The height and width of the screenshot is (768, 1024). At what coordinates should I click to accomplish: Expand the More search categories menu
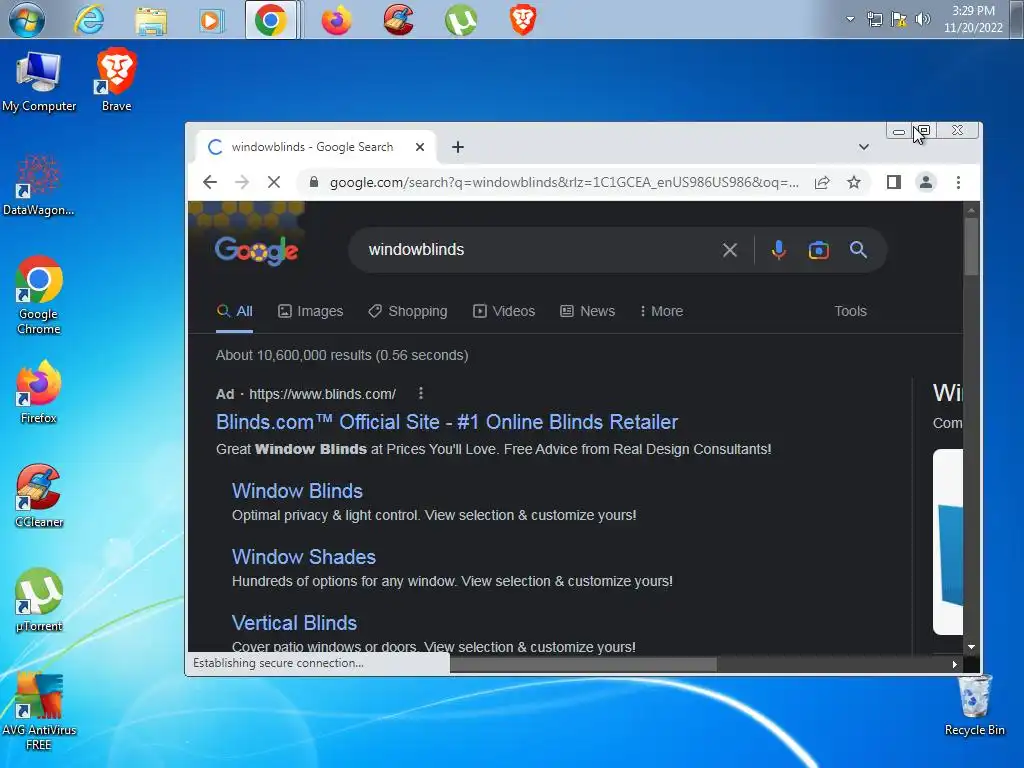pos(662,311)
